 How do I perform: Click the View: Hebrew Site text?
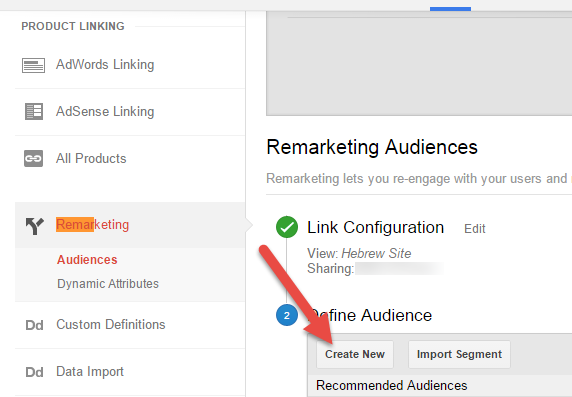coord(359,253)
